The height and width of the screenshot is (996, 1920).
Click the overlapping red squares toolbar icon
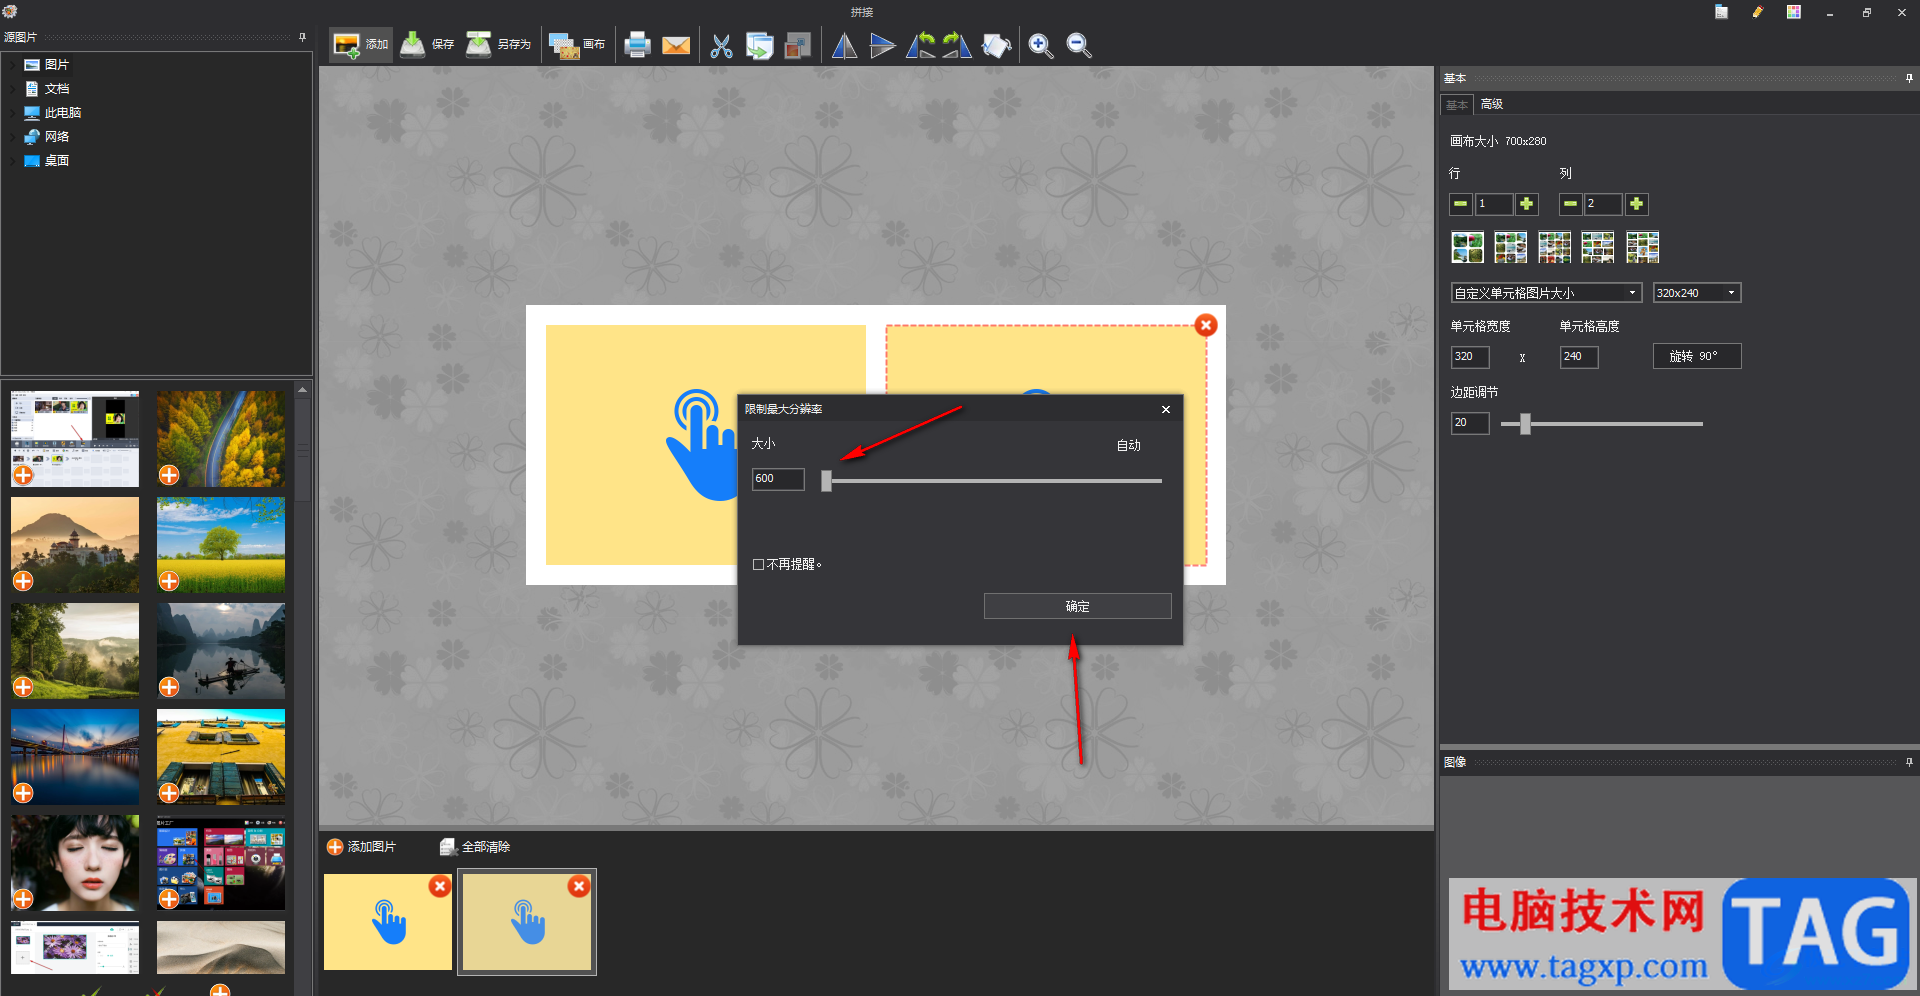pyautogui.click(x=798, y=45)
